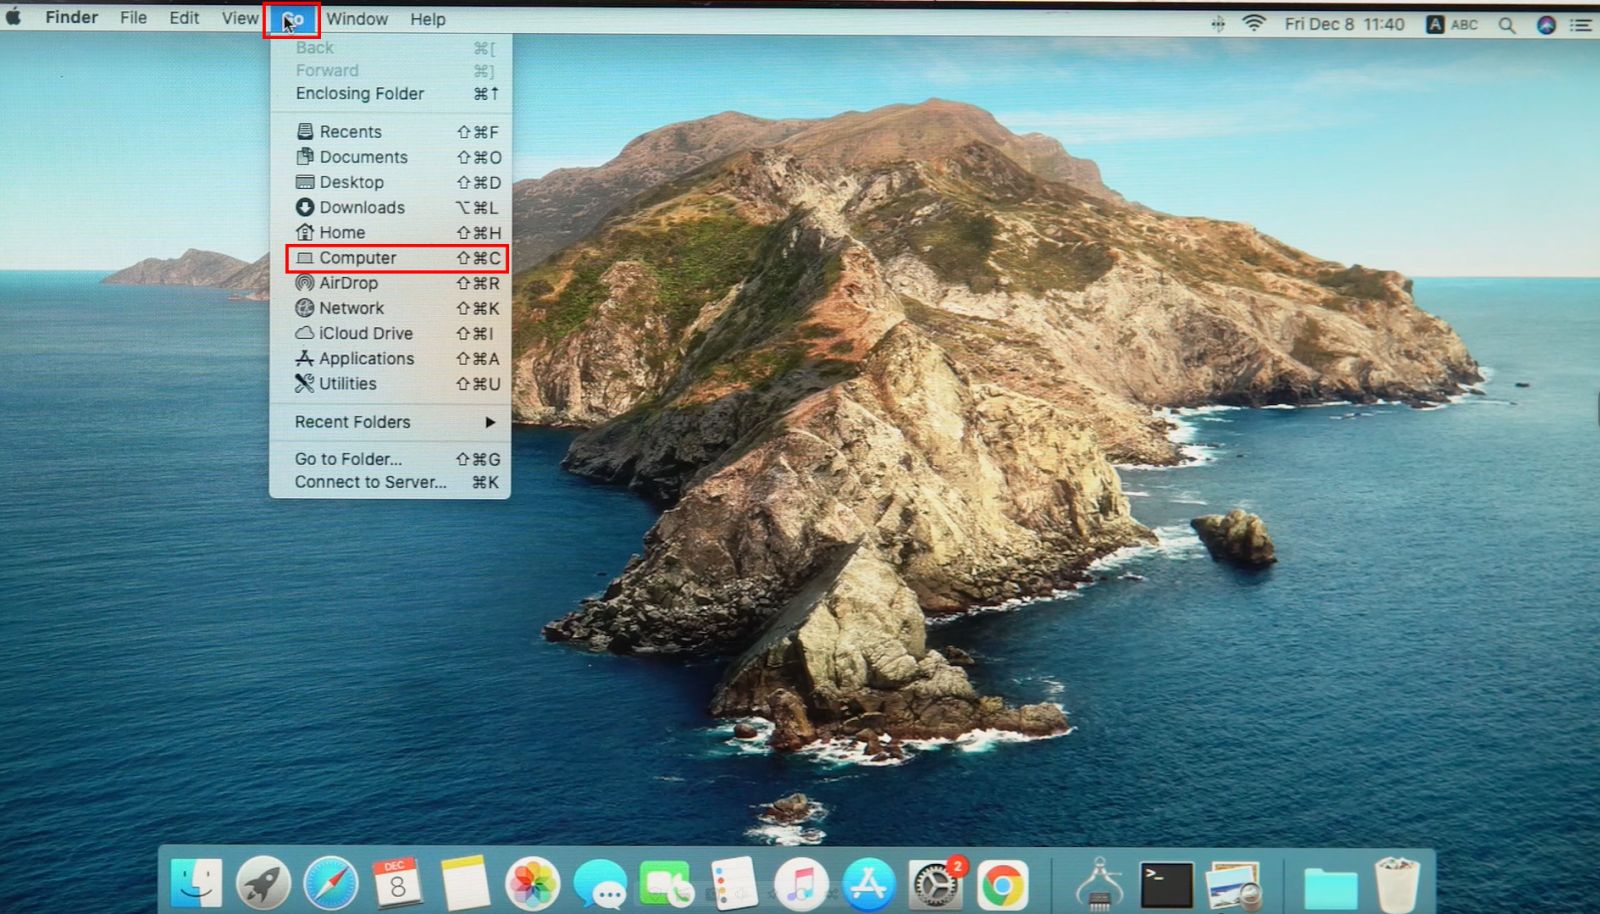Click the Bluetooth status icon
This screenshot has height=914, width=1600.
point(1218,24)
